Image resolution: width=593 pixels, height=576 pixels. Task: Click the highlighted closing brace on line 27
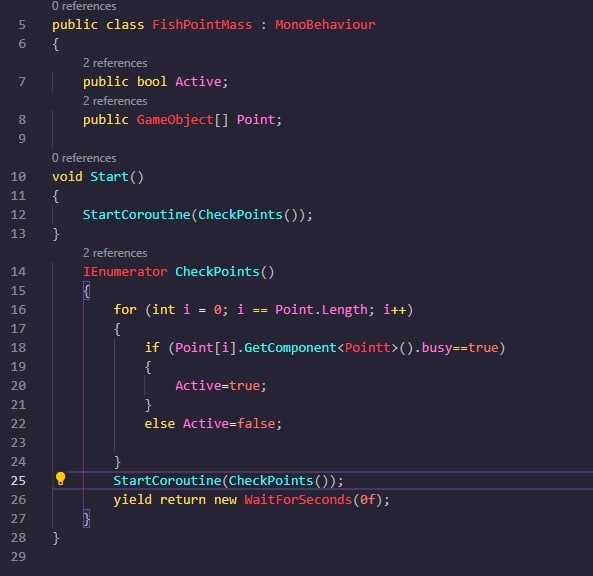coord(87,519)
